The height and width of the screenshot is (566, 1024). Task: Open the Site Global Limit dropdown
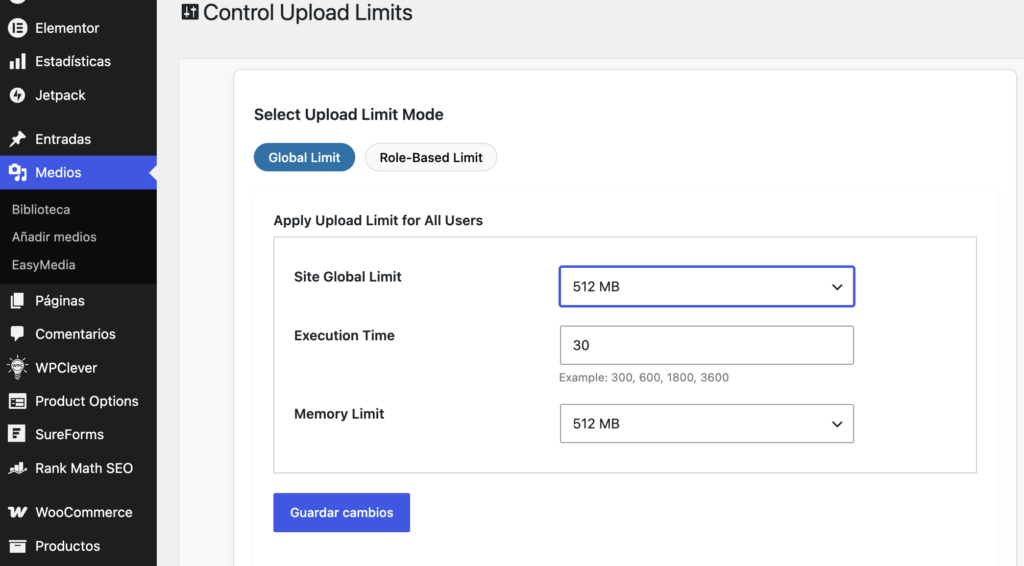pyautogui.click(x=707, y=287)
